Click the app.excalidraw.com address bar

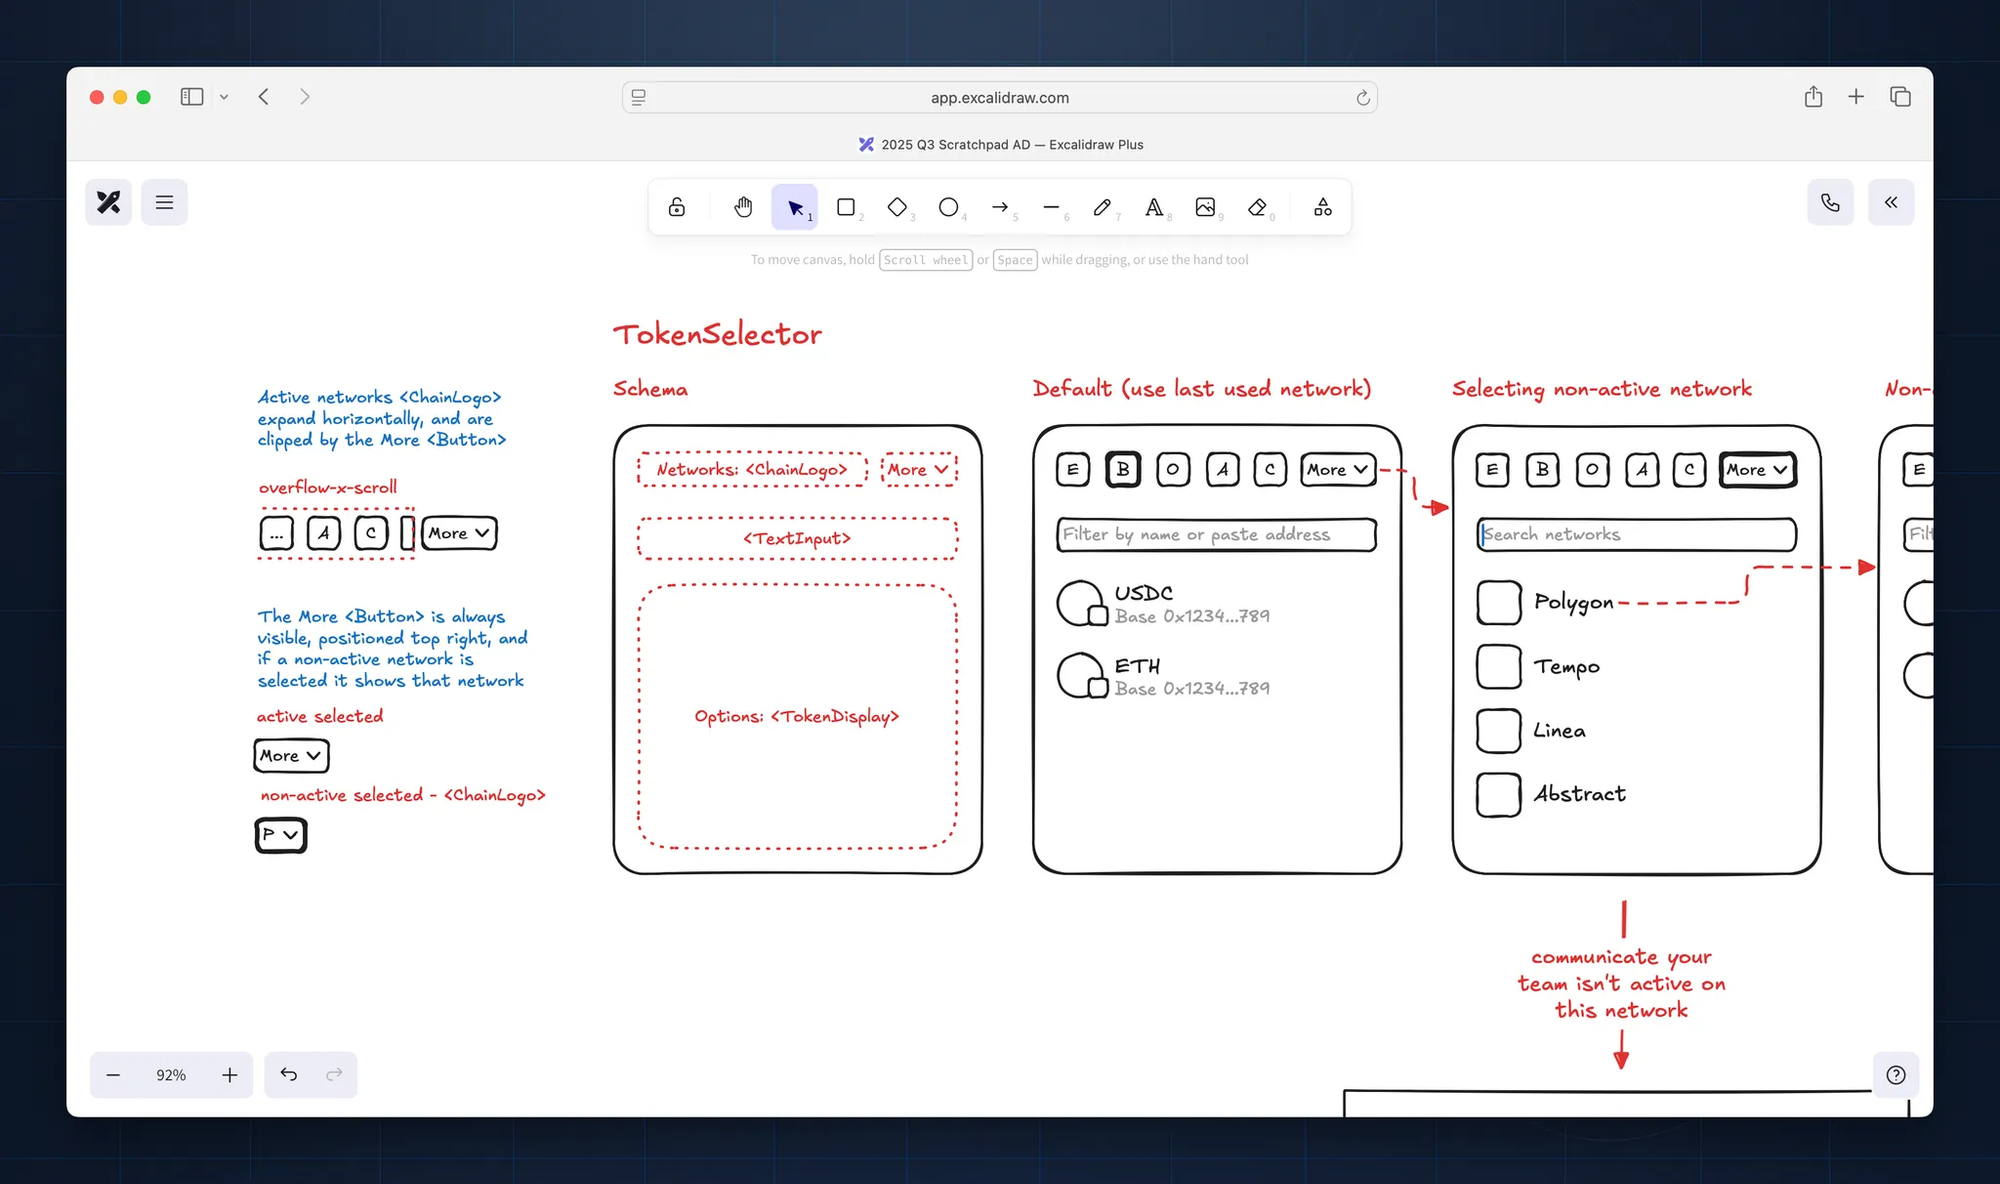[999, 97]
